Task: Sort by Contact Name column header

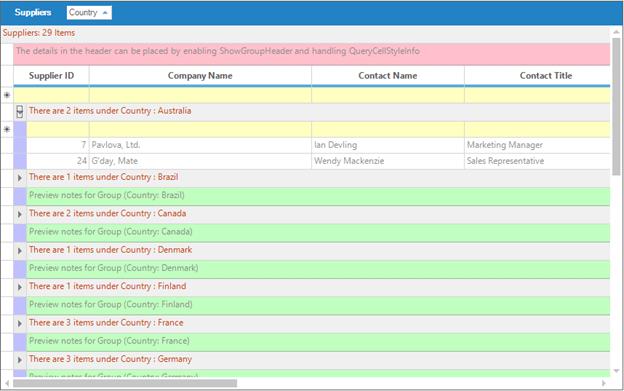Action: click(x=388, y=76)
